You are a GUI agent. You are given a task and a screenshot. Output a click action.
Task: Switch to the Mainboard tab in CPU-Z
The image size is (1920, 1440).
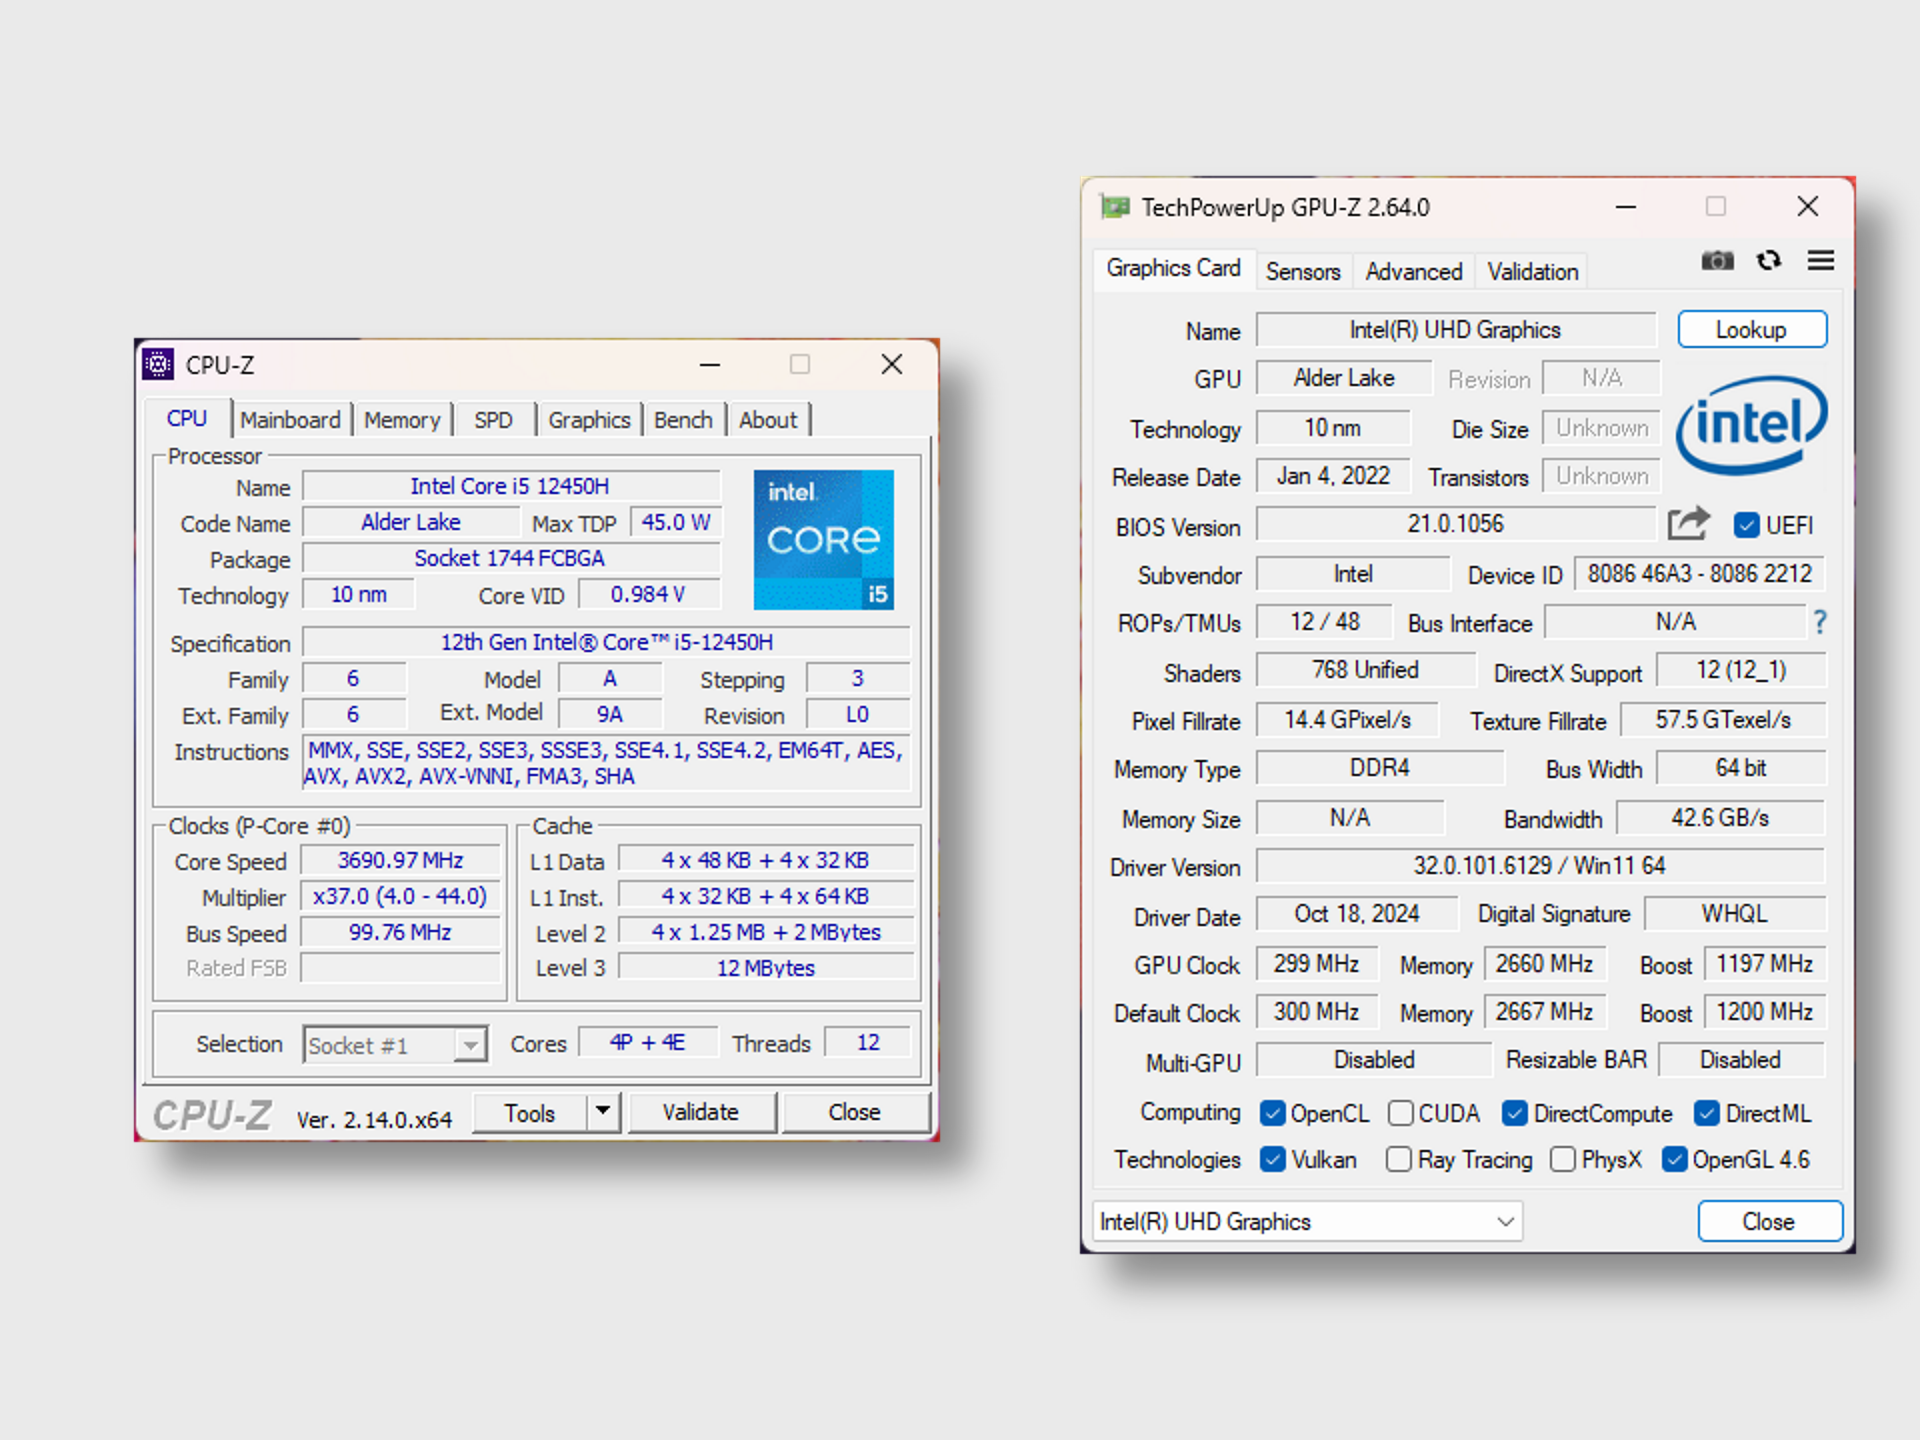[290, 420]
